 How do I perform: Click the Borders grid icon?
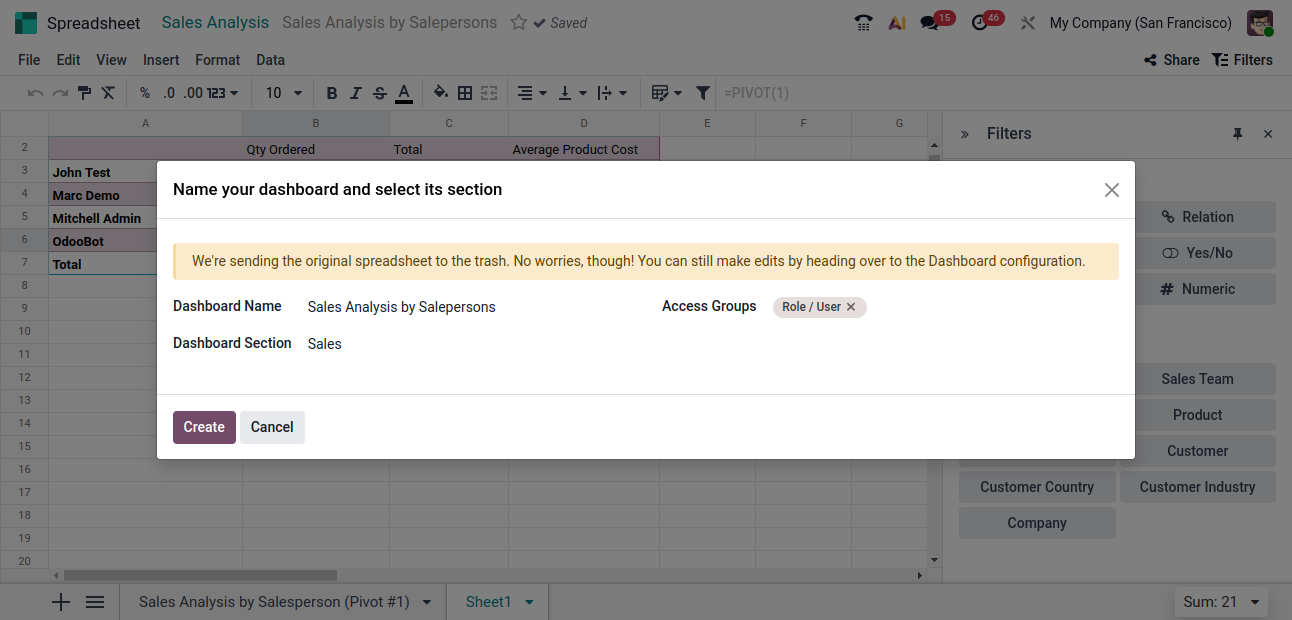click(x=465, y=93)
